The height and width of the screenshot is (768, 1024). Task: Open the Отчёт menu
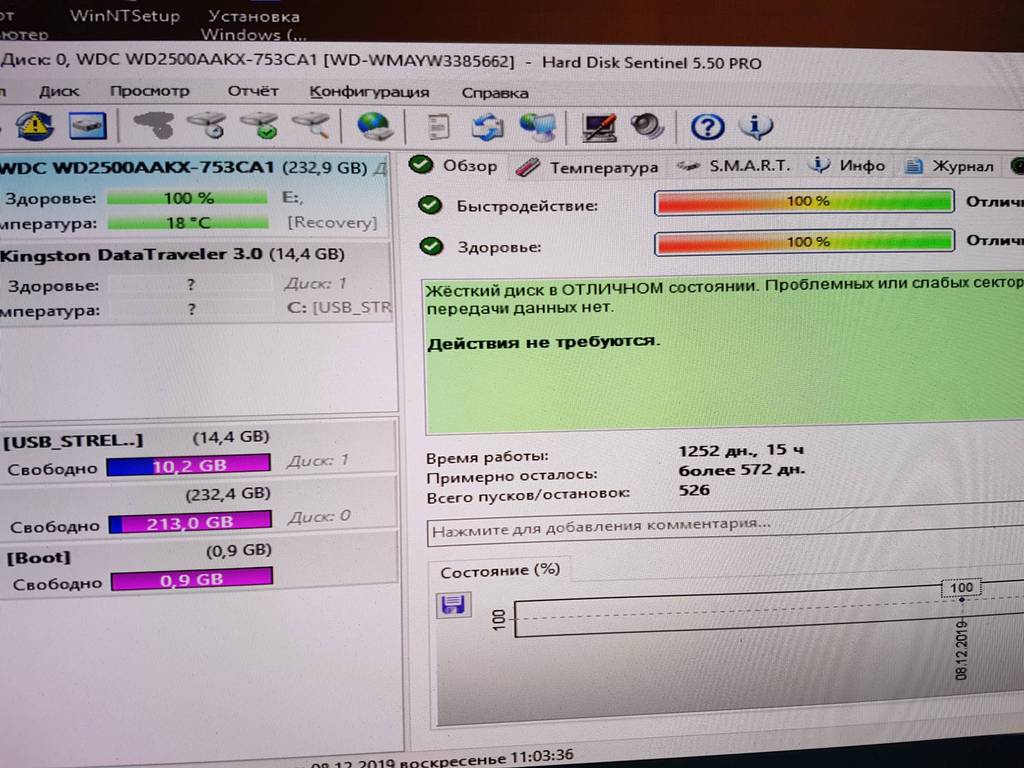[x=253, y=91]
